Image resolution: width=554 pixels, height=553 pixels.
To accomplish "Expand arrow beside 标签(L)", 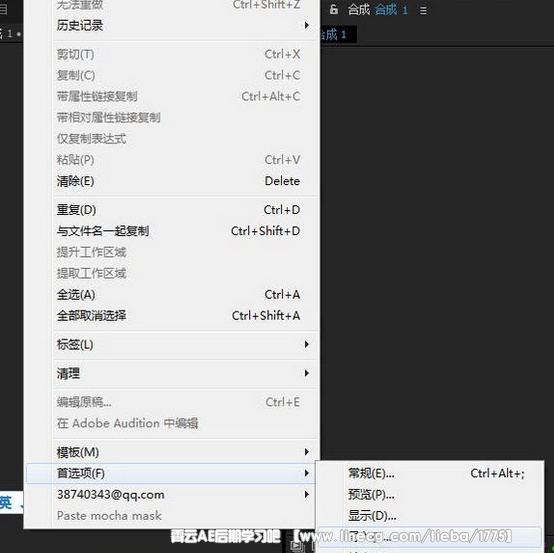I will (307, 344).
